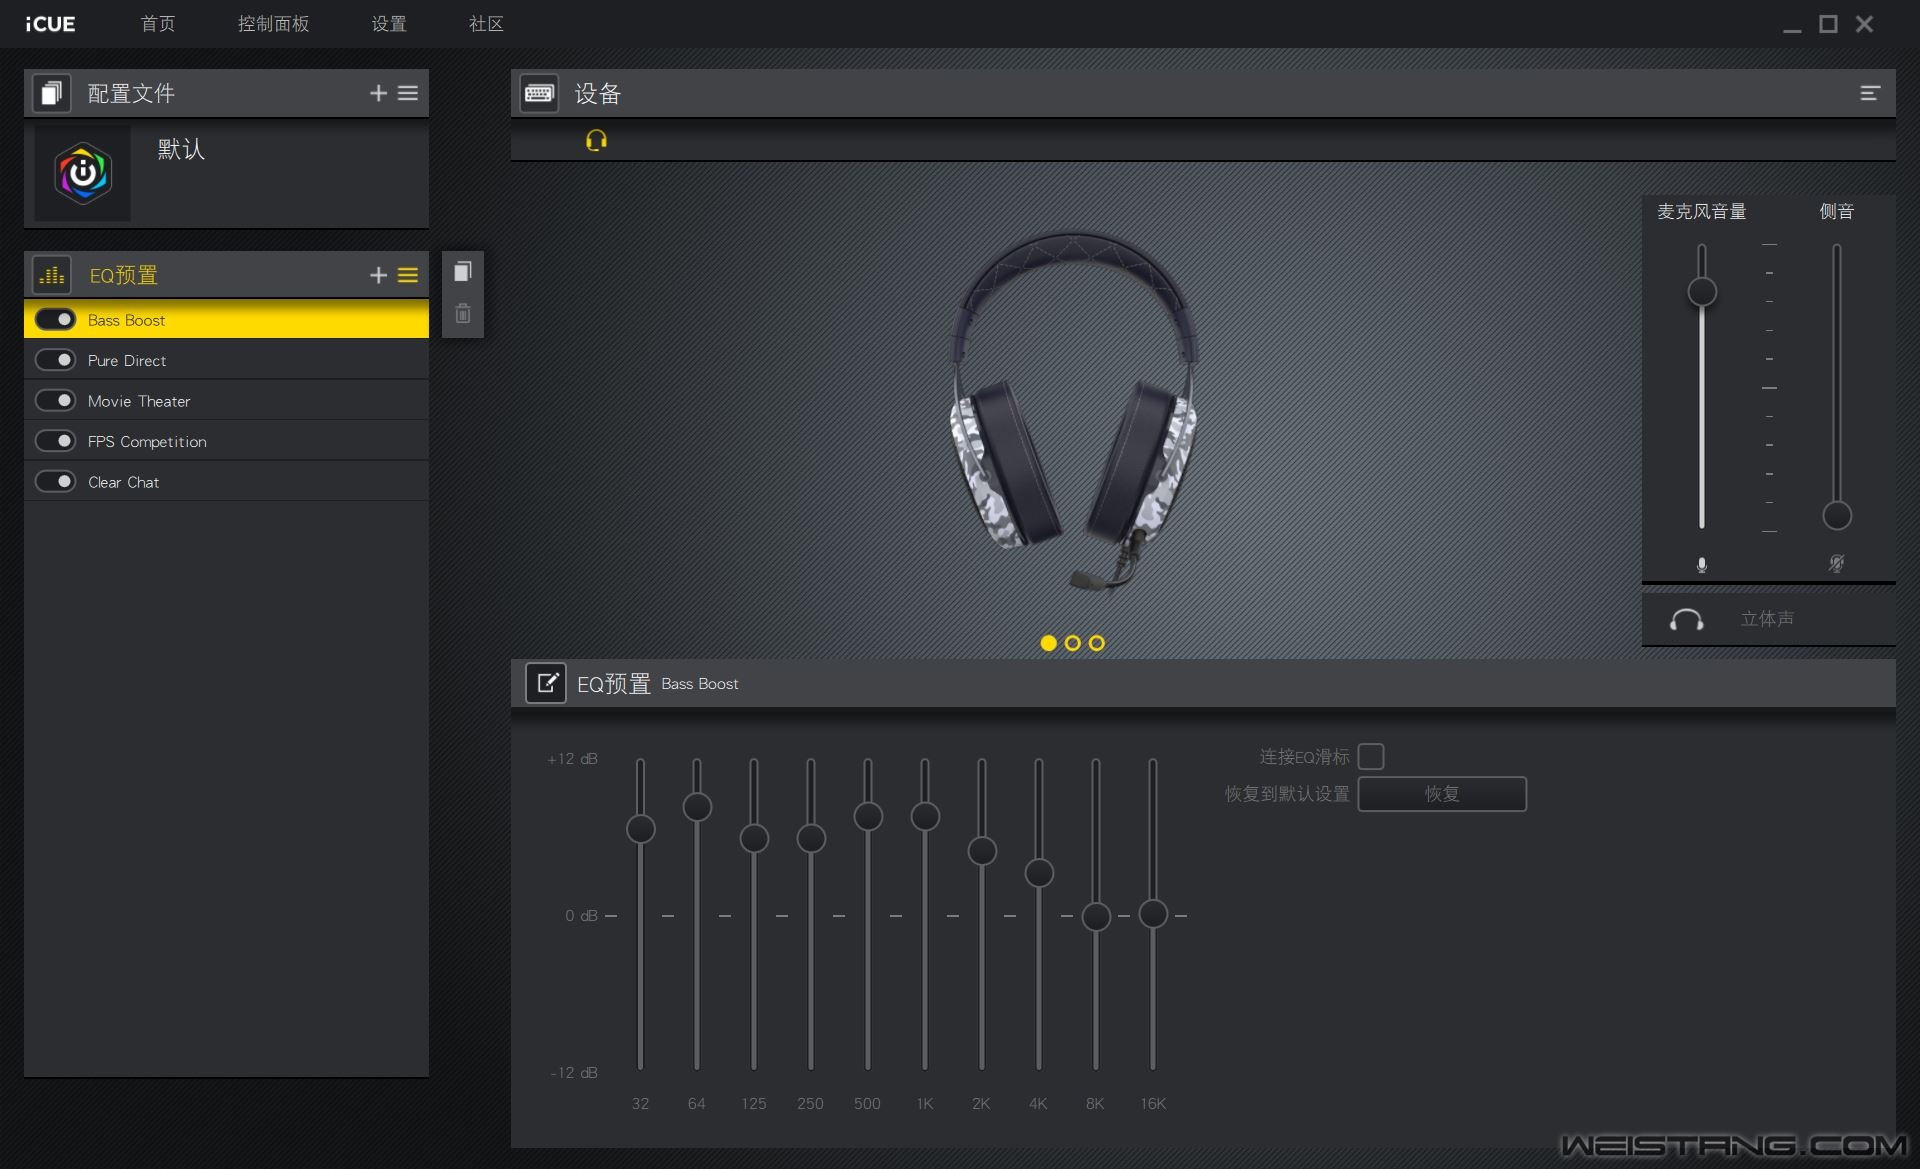Open the EQ presets menu icon
The height and width of the screenshot is (1169, 1920).
[x=408, y=275]
